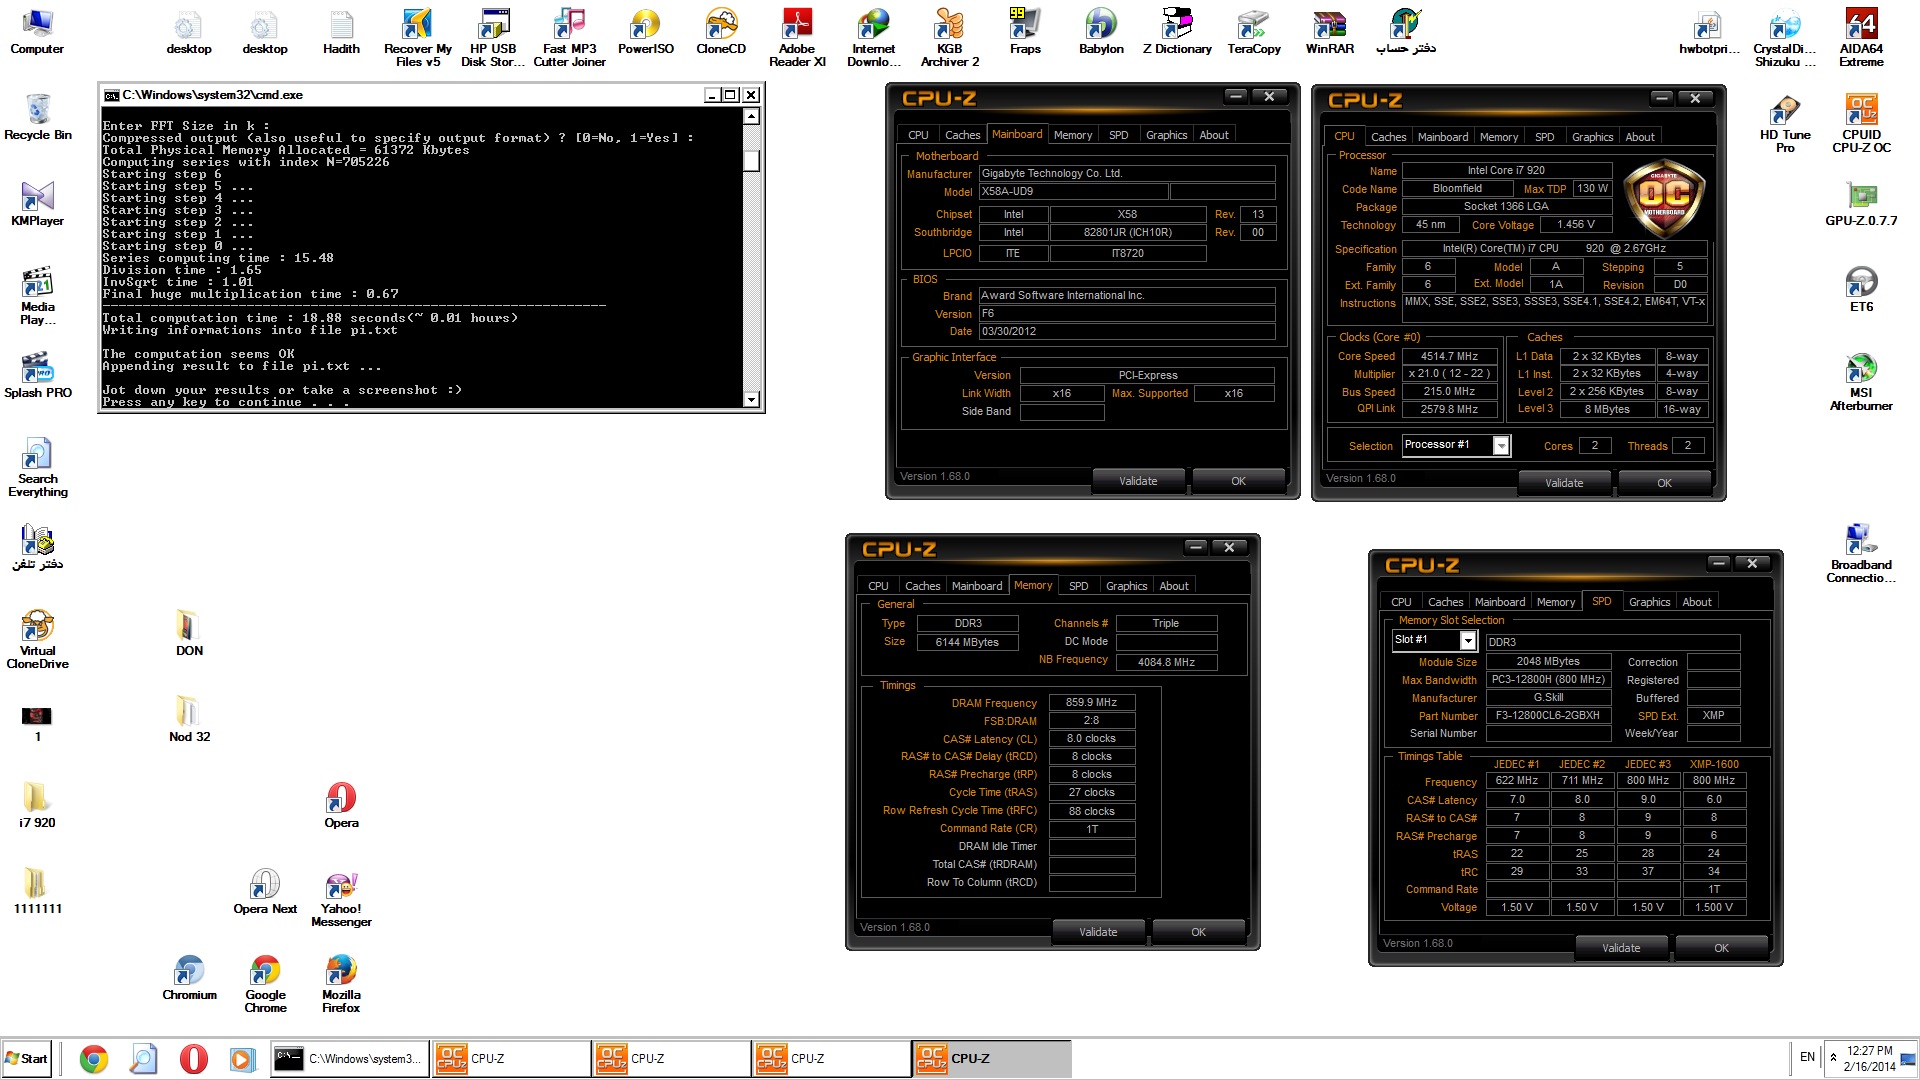This screenshot has width=1920, height=1080.
Task: Switch to cmd.exe taskbar button
Action: tap(349, 1058)
